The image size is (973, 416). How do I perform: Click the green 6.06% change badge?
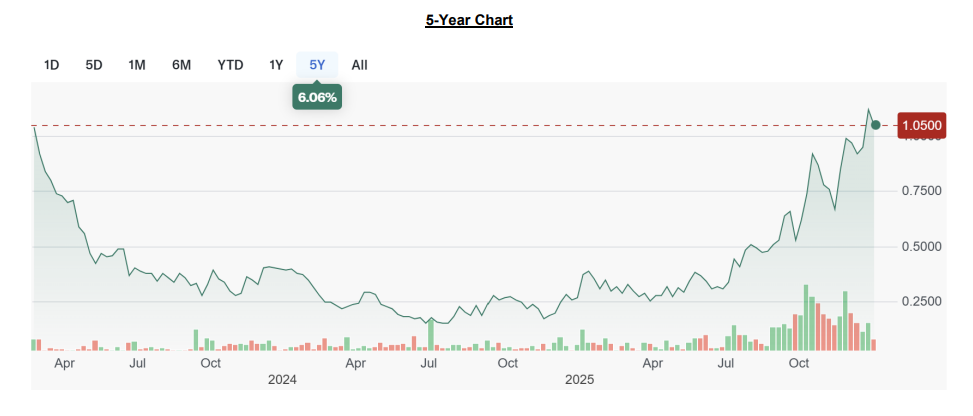tap(317, 97)
